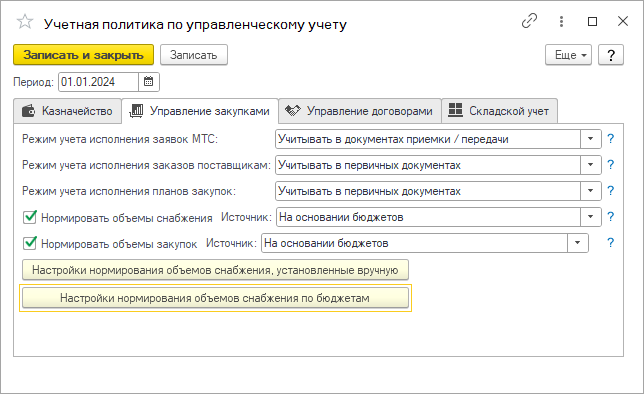Uncheck Нормировать объемы закупок checkbox
The width and height of the screenshot is (644, 394).
[30, 243]
